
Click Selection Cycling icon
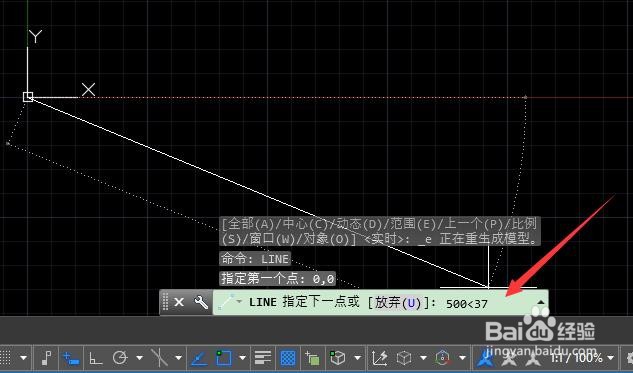coord(312,358)
